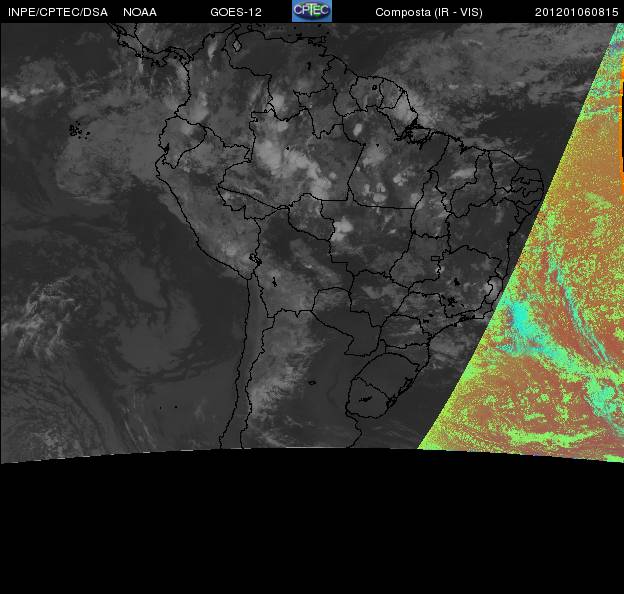Click the CPTEC logo in the header
This screenshot has width=624, height=594.
pyautogui.click(x=312, y=11)
